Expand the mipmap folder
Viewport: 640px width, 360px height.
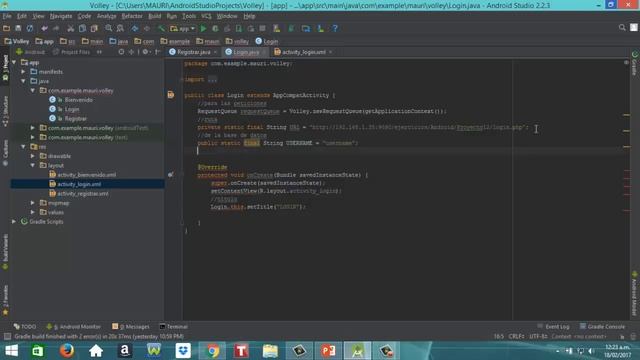click(x=33, y=203)
